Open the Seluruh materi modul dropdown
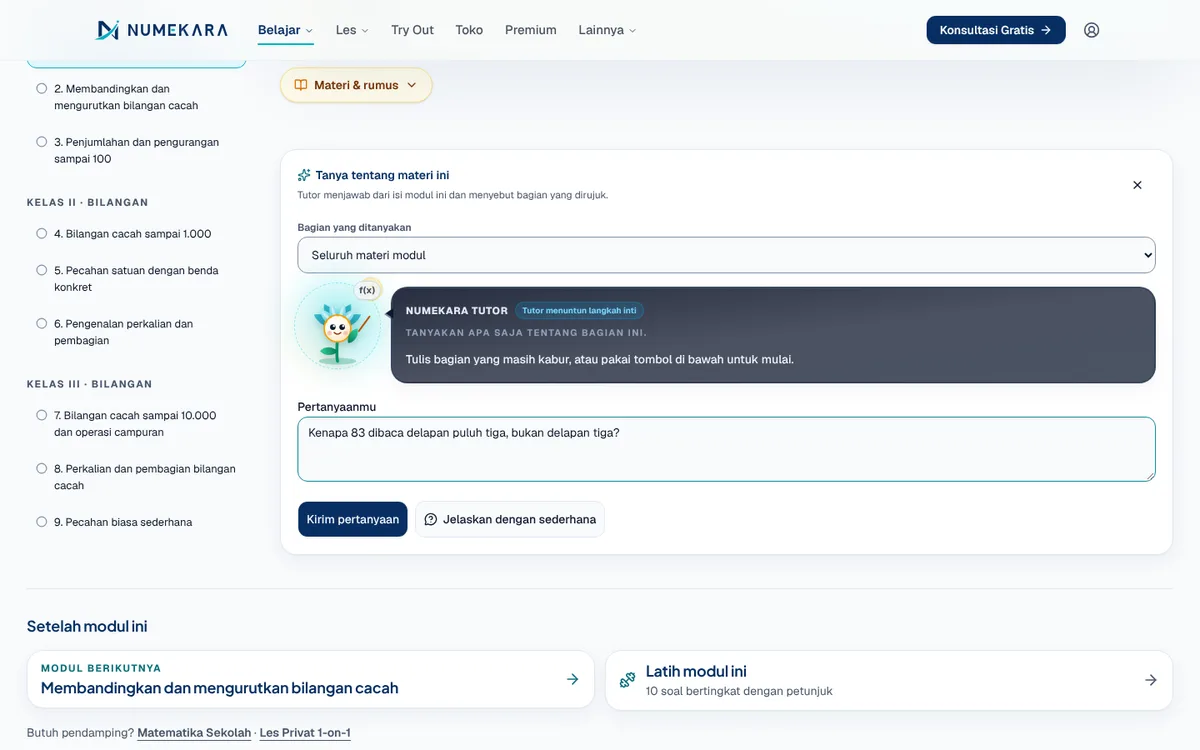This screenshot has height=750, width=1200. pyautogui.click(x=726, y=255)
